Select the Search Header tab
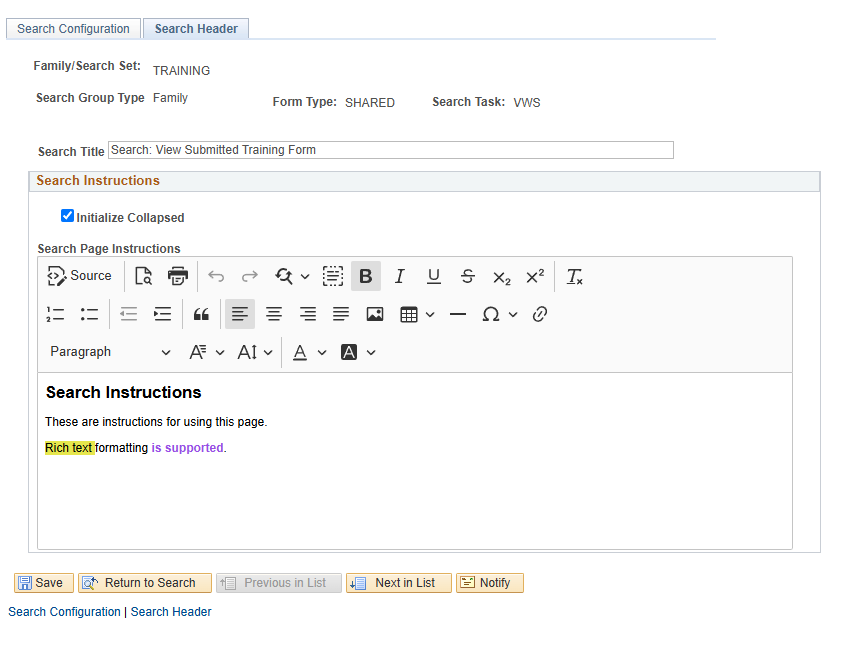 [196, 29]
